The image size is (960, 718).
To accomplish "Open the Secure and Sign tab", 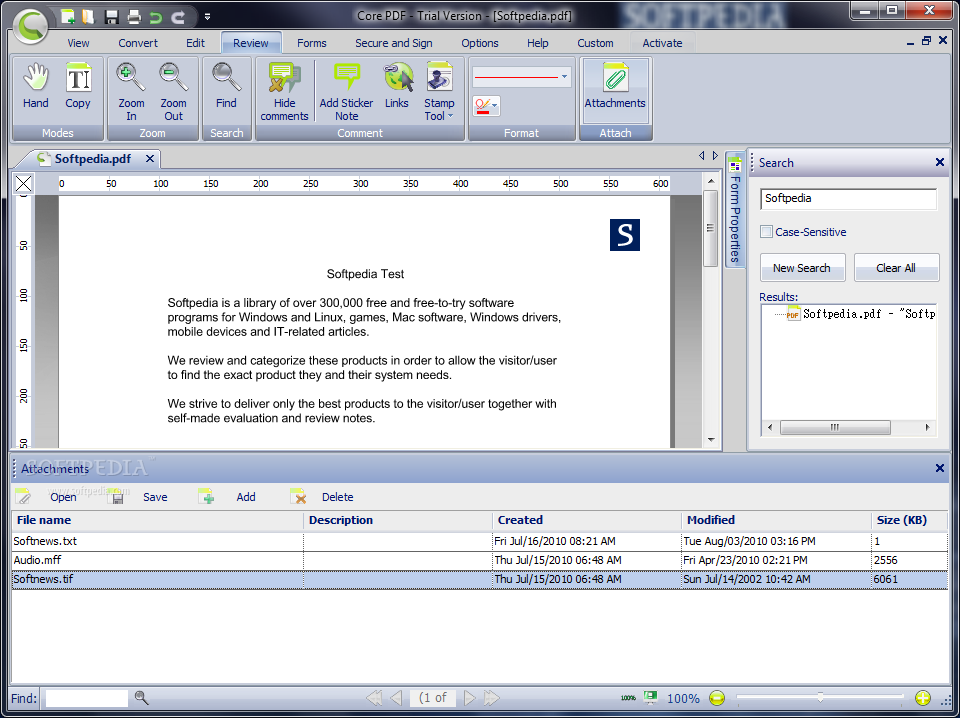I will [394, 43].
